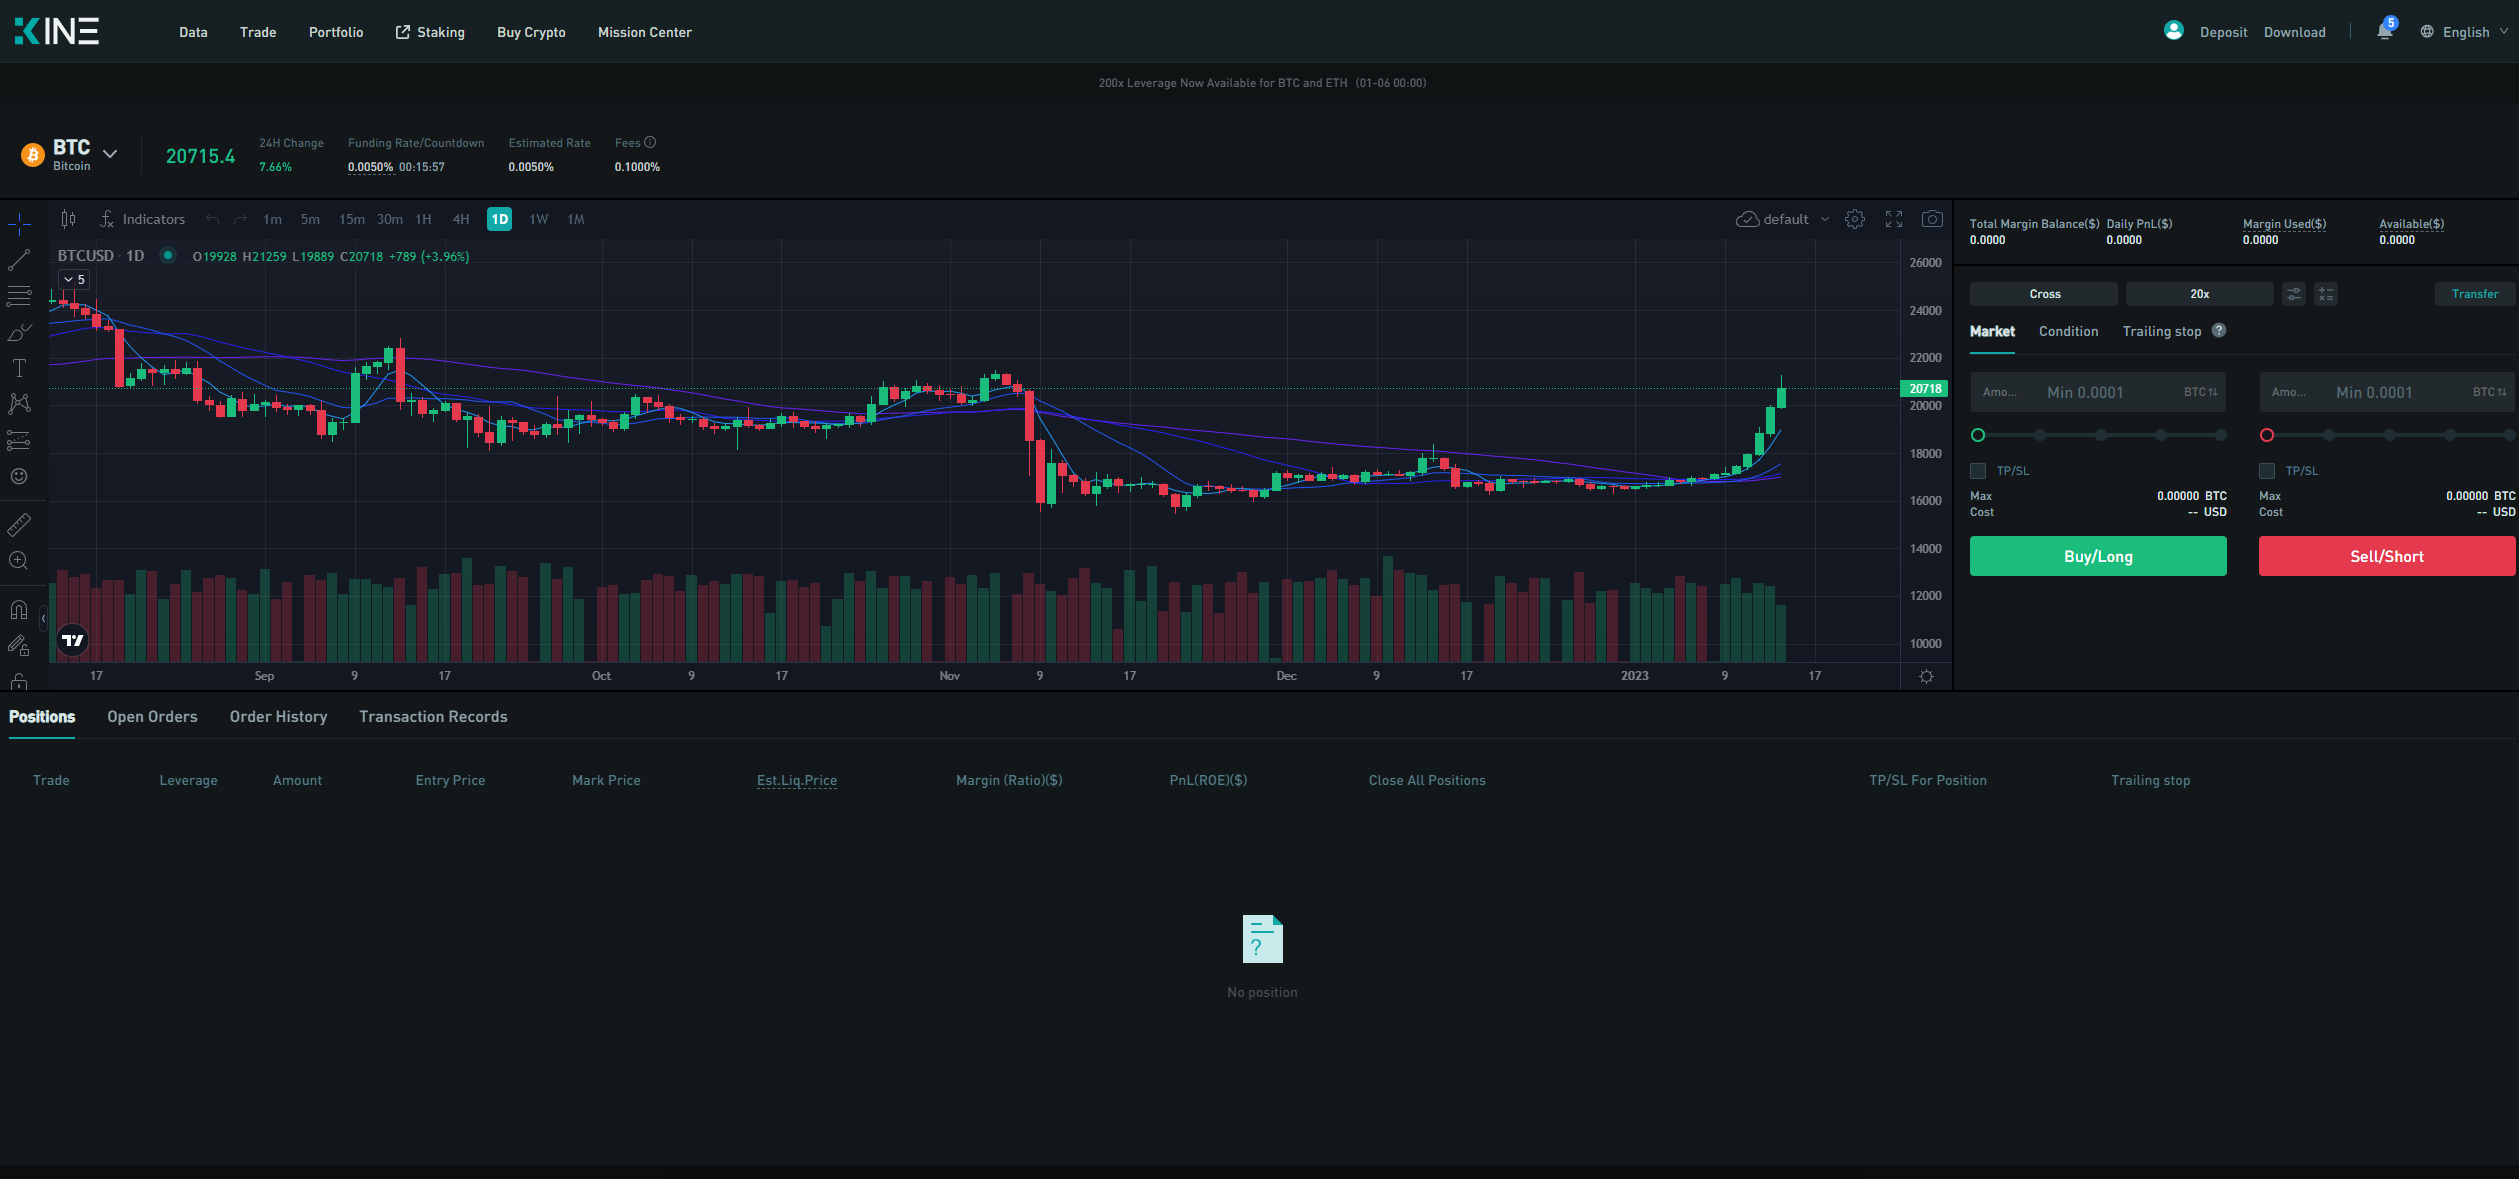
Task: Undo the last chart action
Action: pos(212,219)
